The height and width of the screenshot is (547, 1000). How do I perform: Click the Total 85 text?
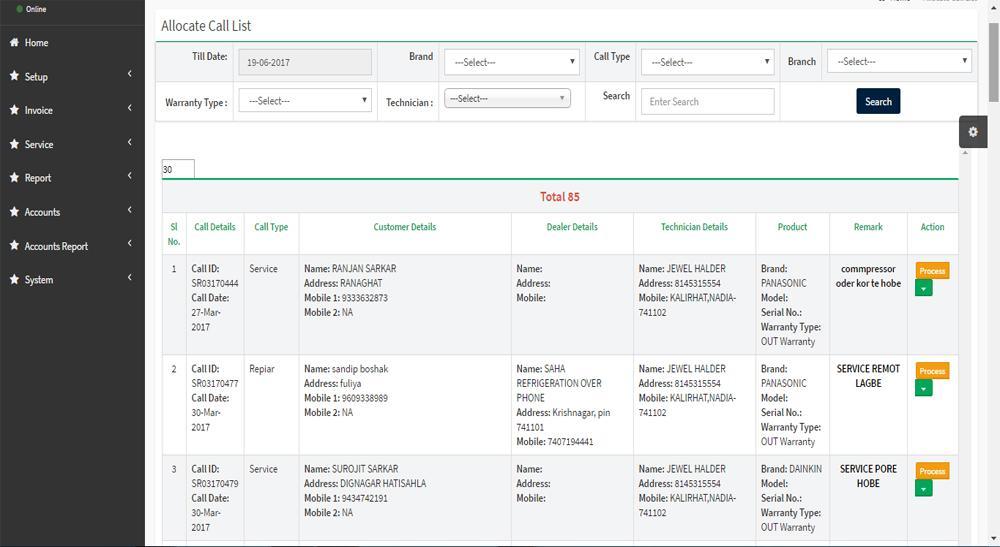(x=560, y=197)
